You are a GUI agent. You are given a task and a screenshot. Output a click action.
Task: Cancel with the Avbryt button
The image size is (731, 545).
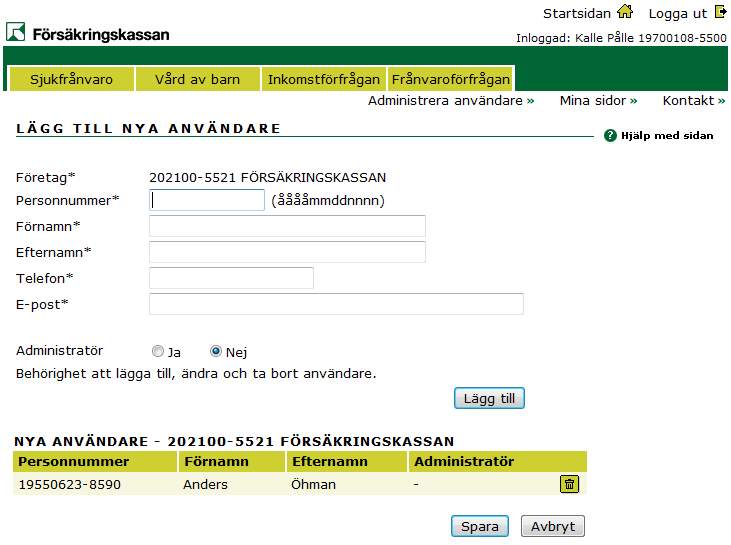[552, 526]
